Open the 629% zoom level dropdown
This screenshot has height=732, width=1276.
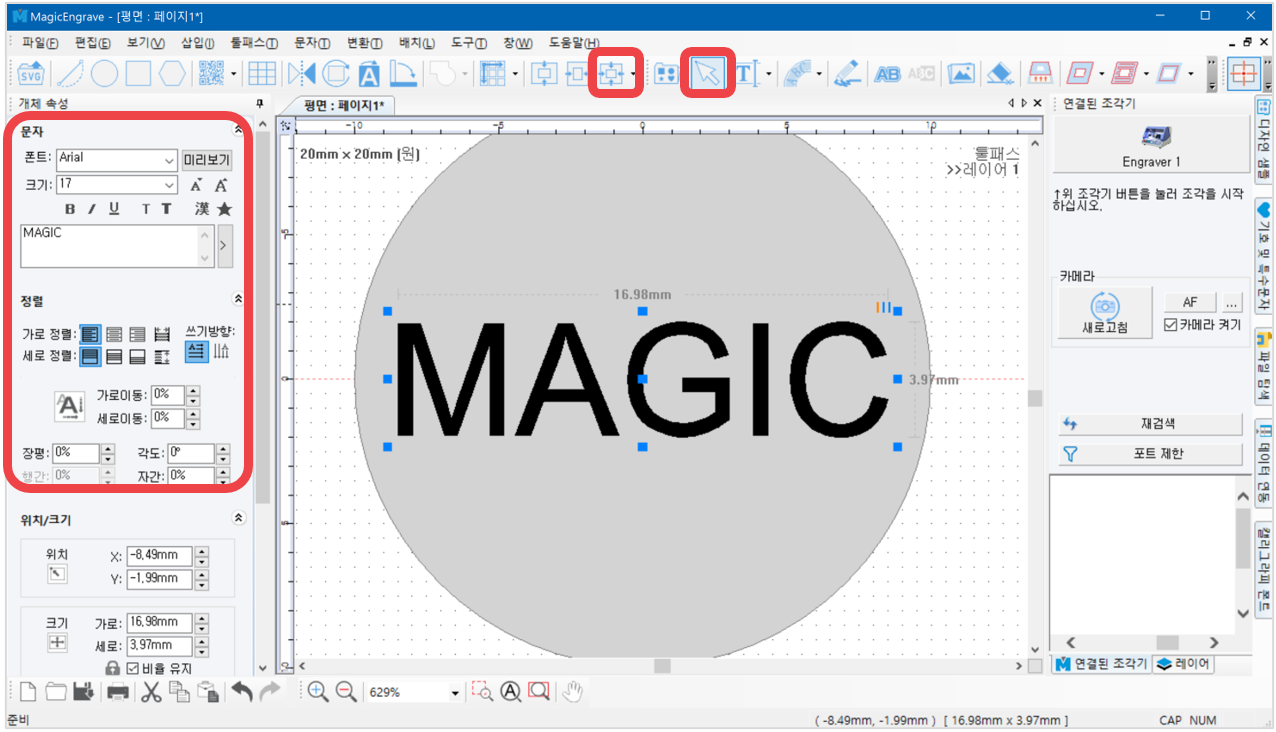[455, 692]
